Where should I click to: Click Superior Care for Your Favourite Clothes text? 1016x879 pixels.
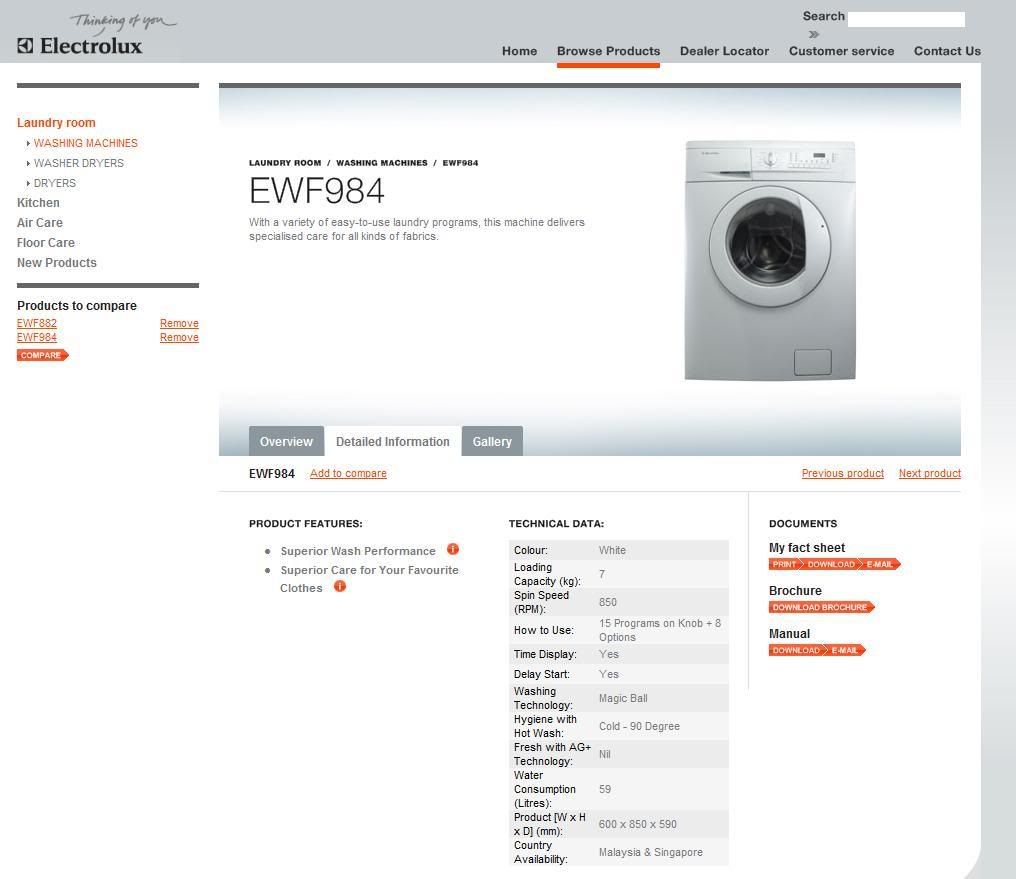[x=369, y=579]
